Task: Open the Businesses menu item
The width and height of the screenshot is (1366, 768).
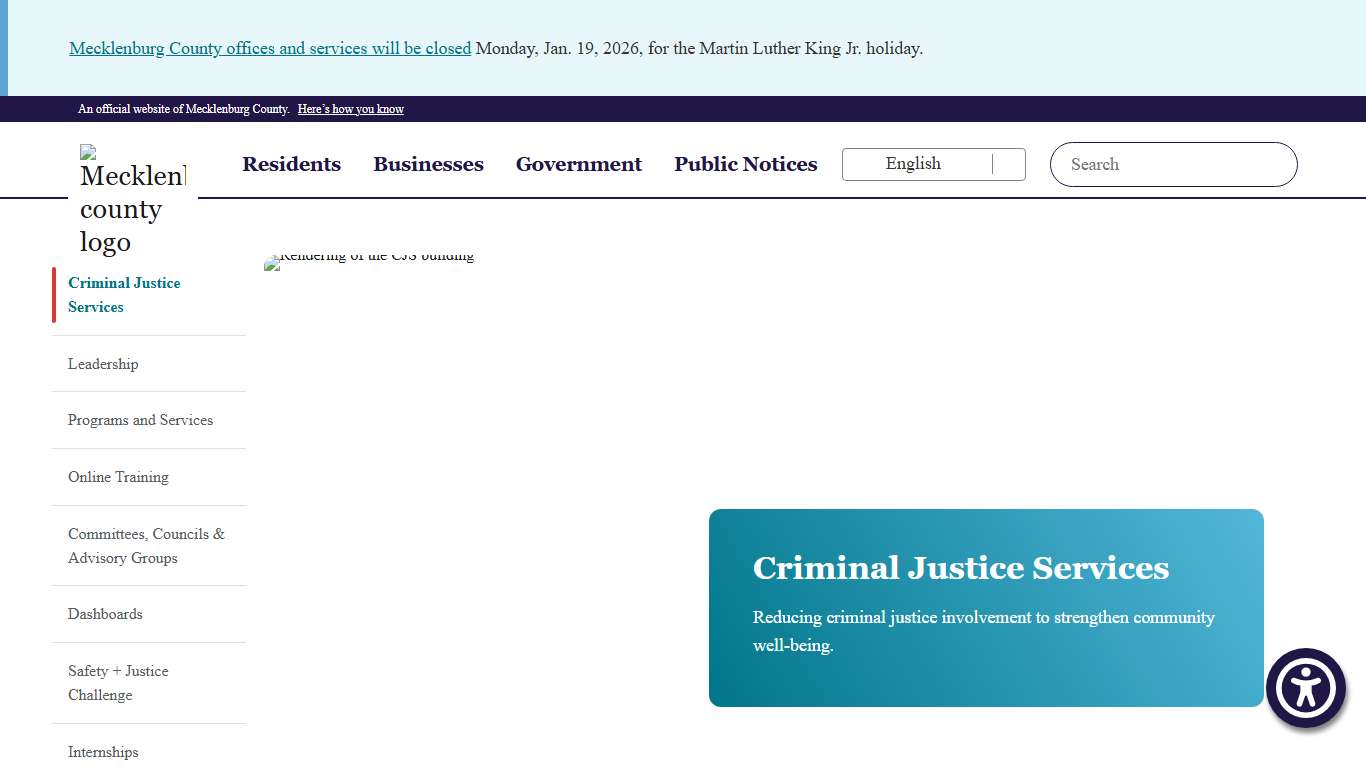Action: (428, 164)
